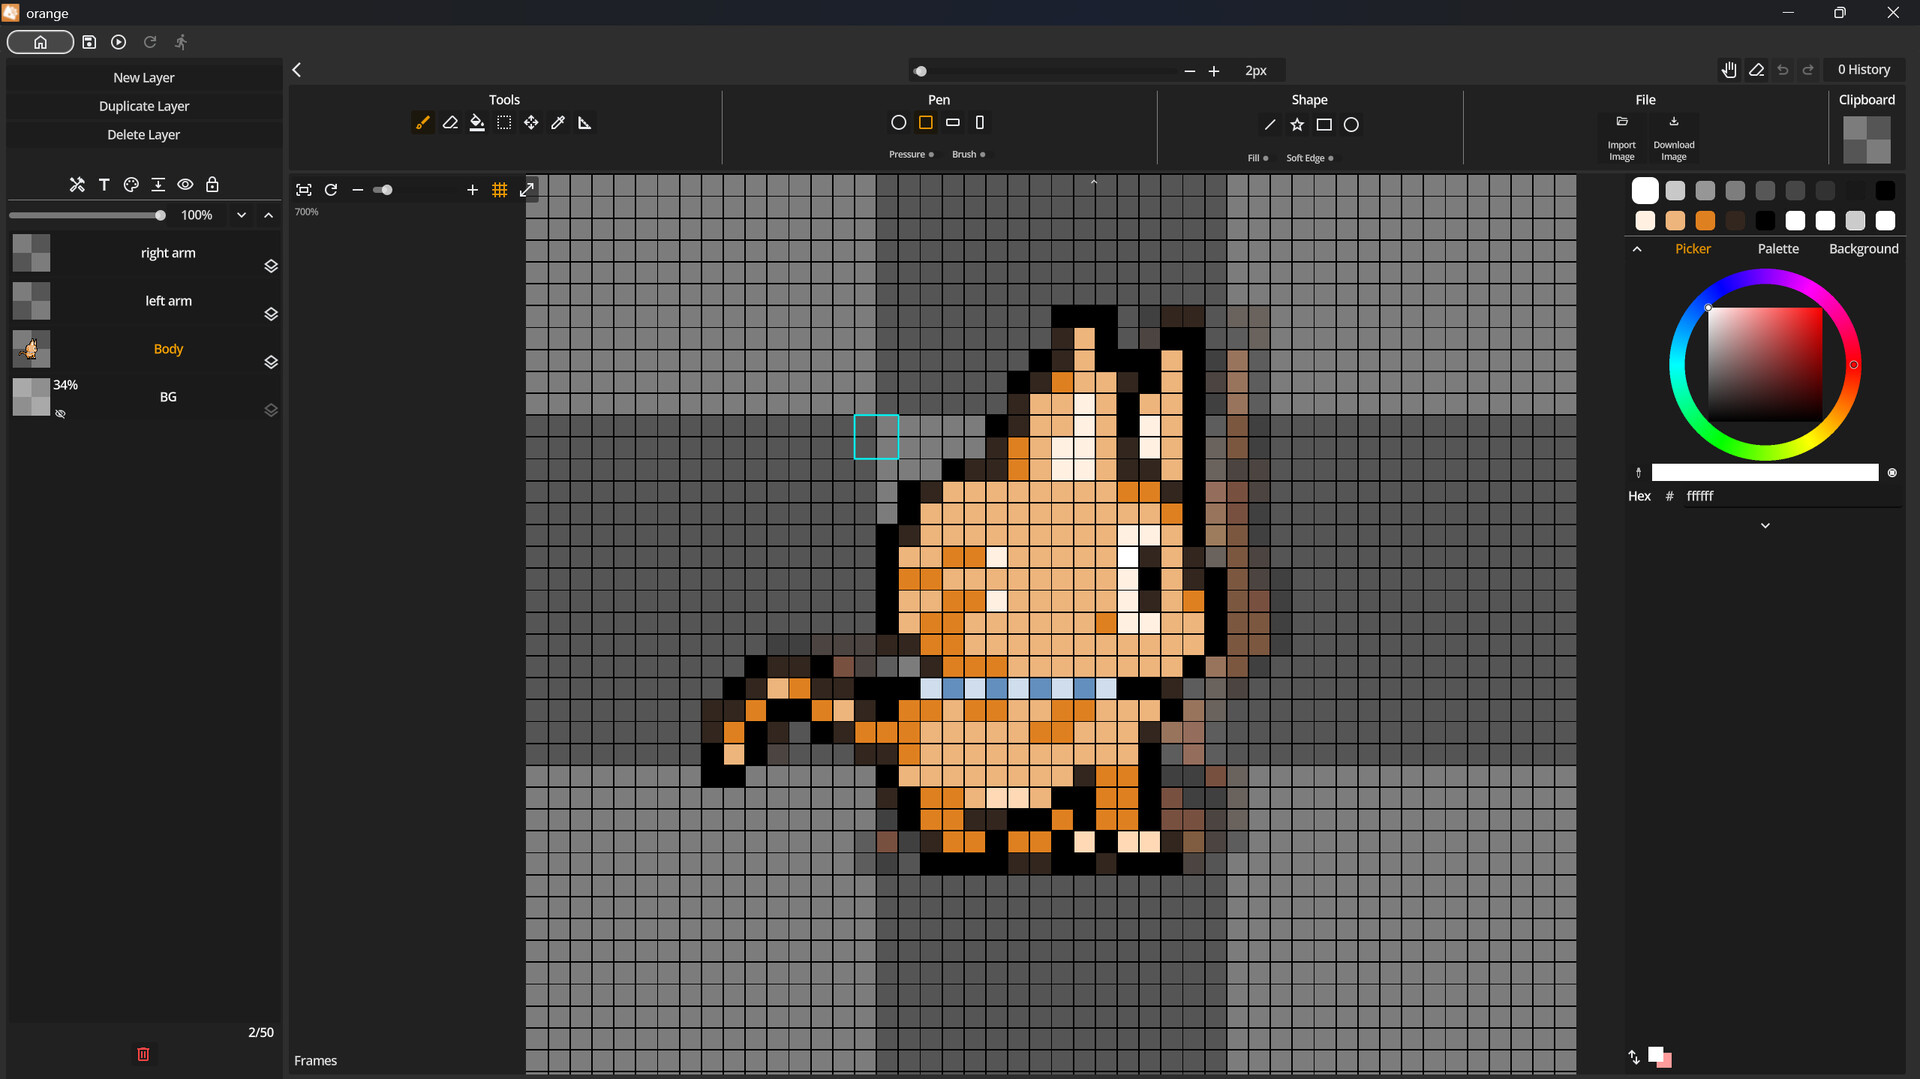Select the star shape tool
This screenshot has width=1920, height=1079.
pos(1297,125)
